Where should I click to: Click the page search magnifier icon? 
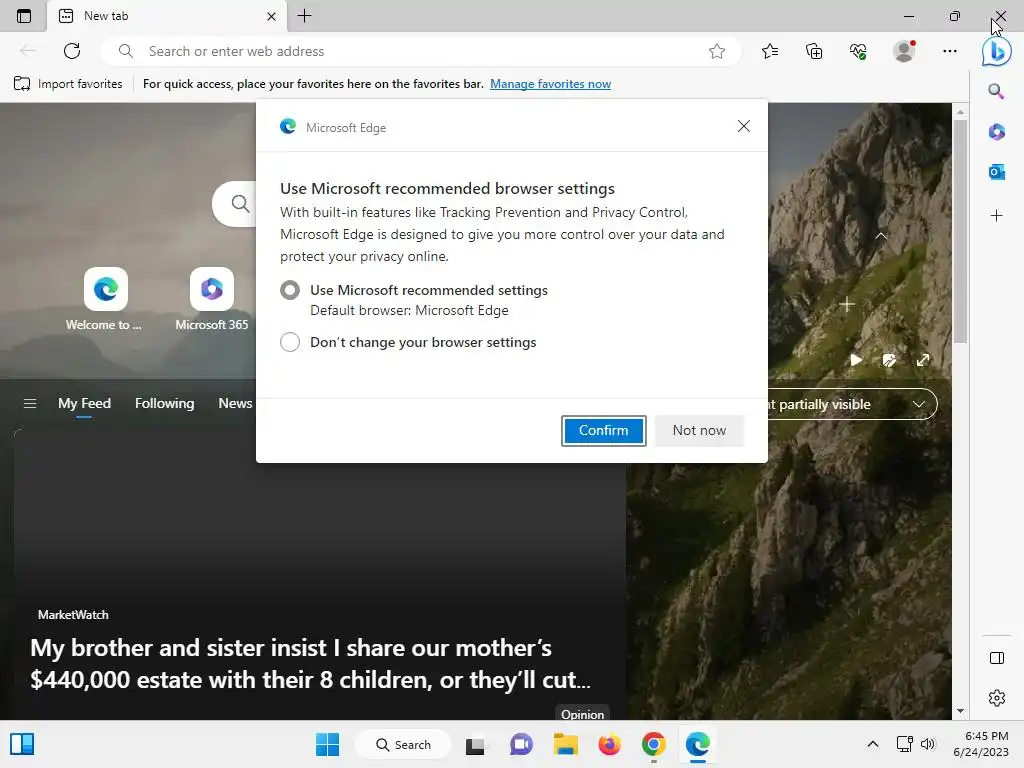click(240, 204)
